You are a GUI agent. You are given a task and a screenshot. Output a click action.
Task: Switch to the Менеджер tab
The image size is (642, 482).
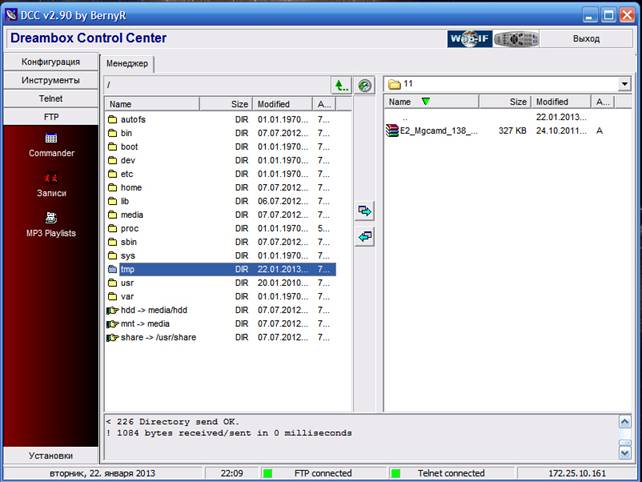click(127, 63)
